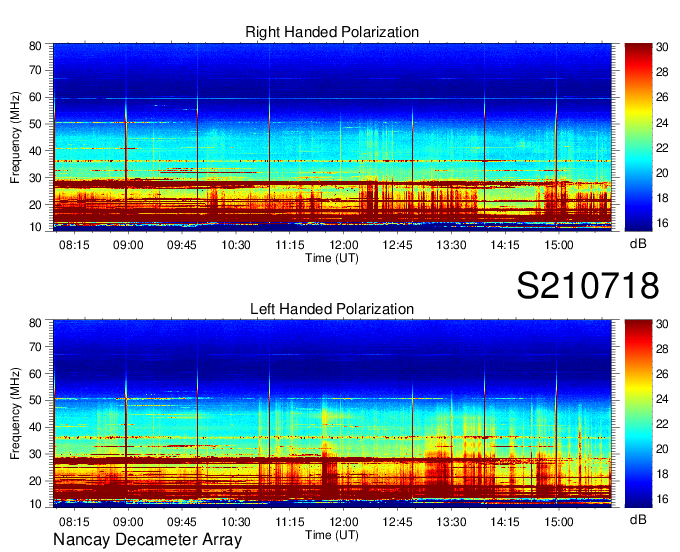680x552 pixels.
Task: Click the Left Handed plot's color bar
Action: (x=638, y=414)
